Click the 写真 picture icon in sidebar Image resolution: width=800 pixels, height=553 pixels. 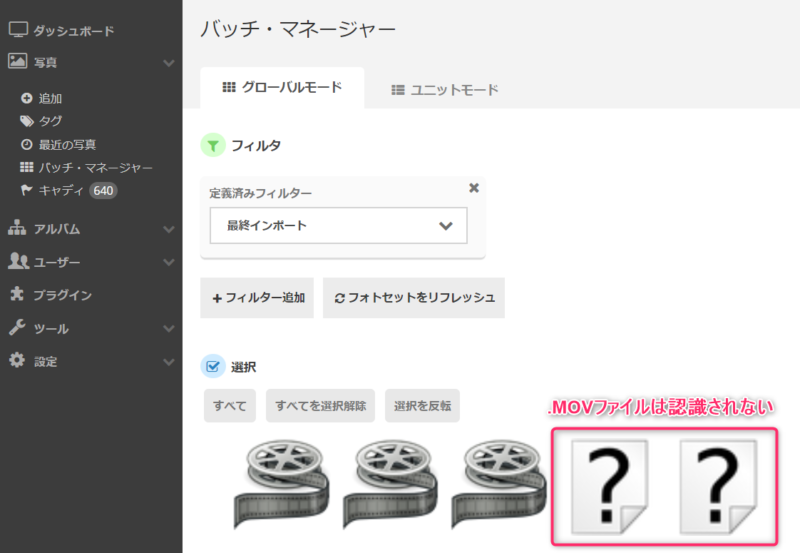(x=17, y=61)
